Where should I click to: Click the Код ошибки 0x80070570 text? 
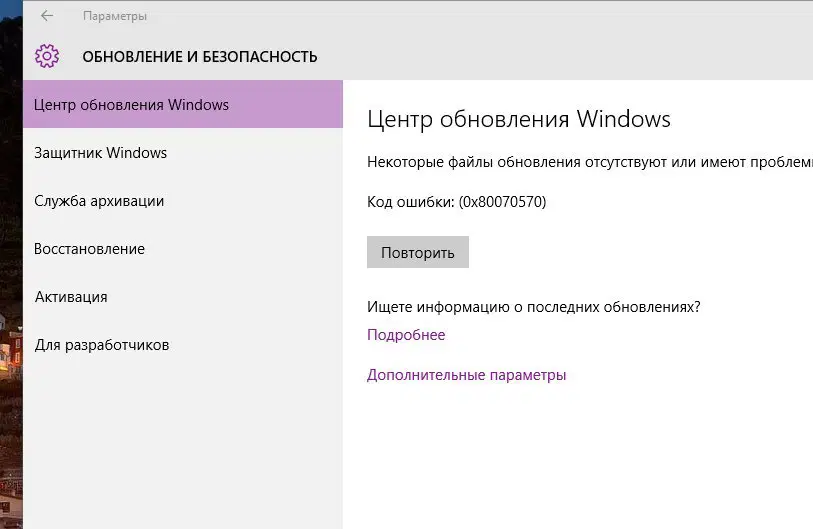coord(456,202)
